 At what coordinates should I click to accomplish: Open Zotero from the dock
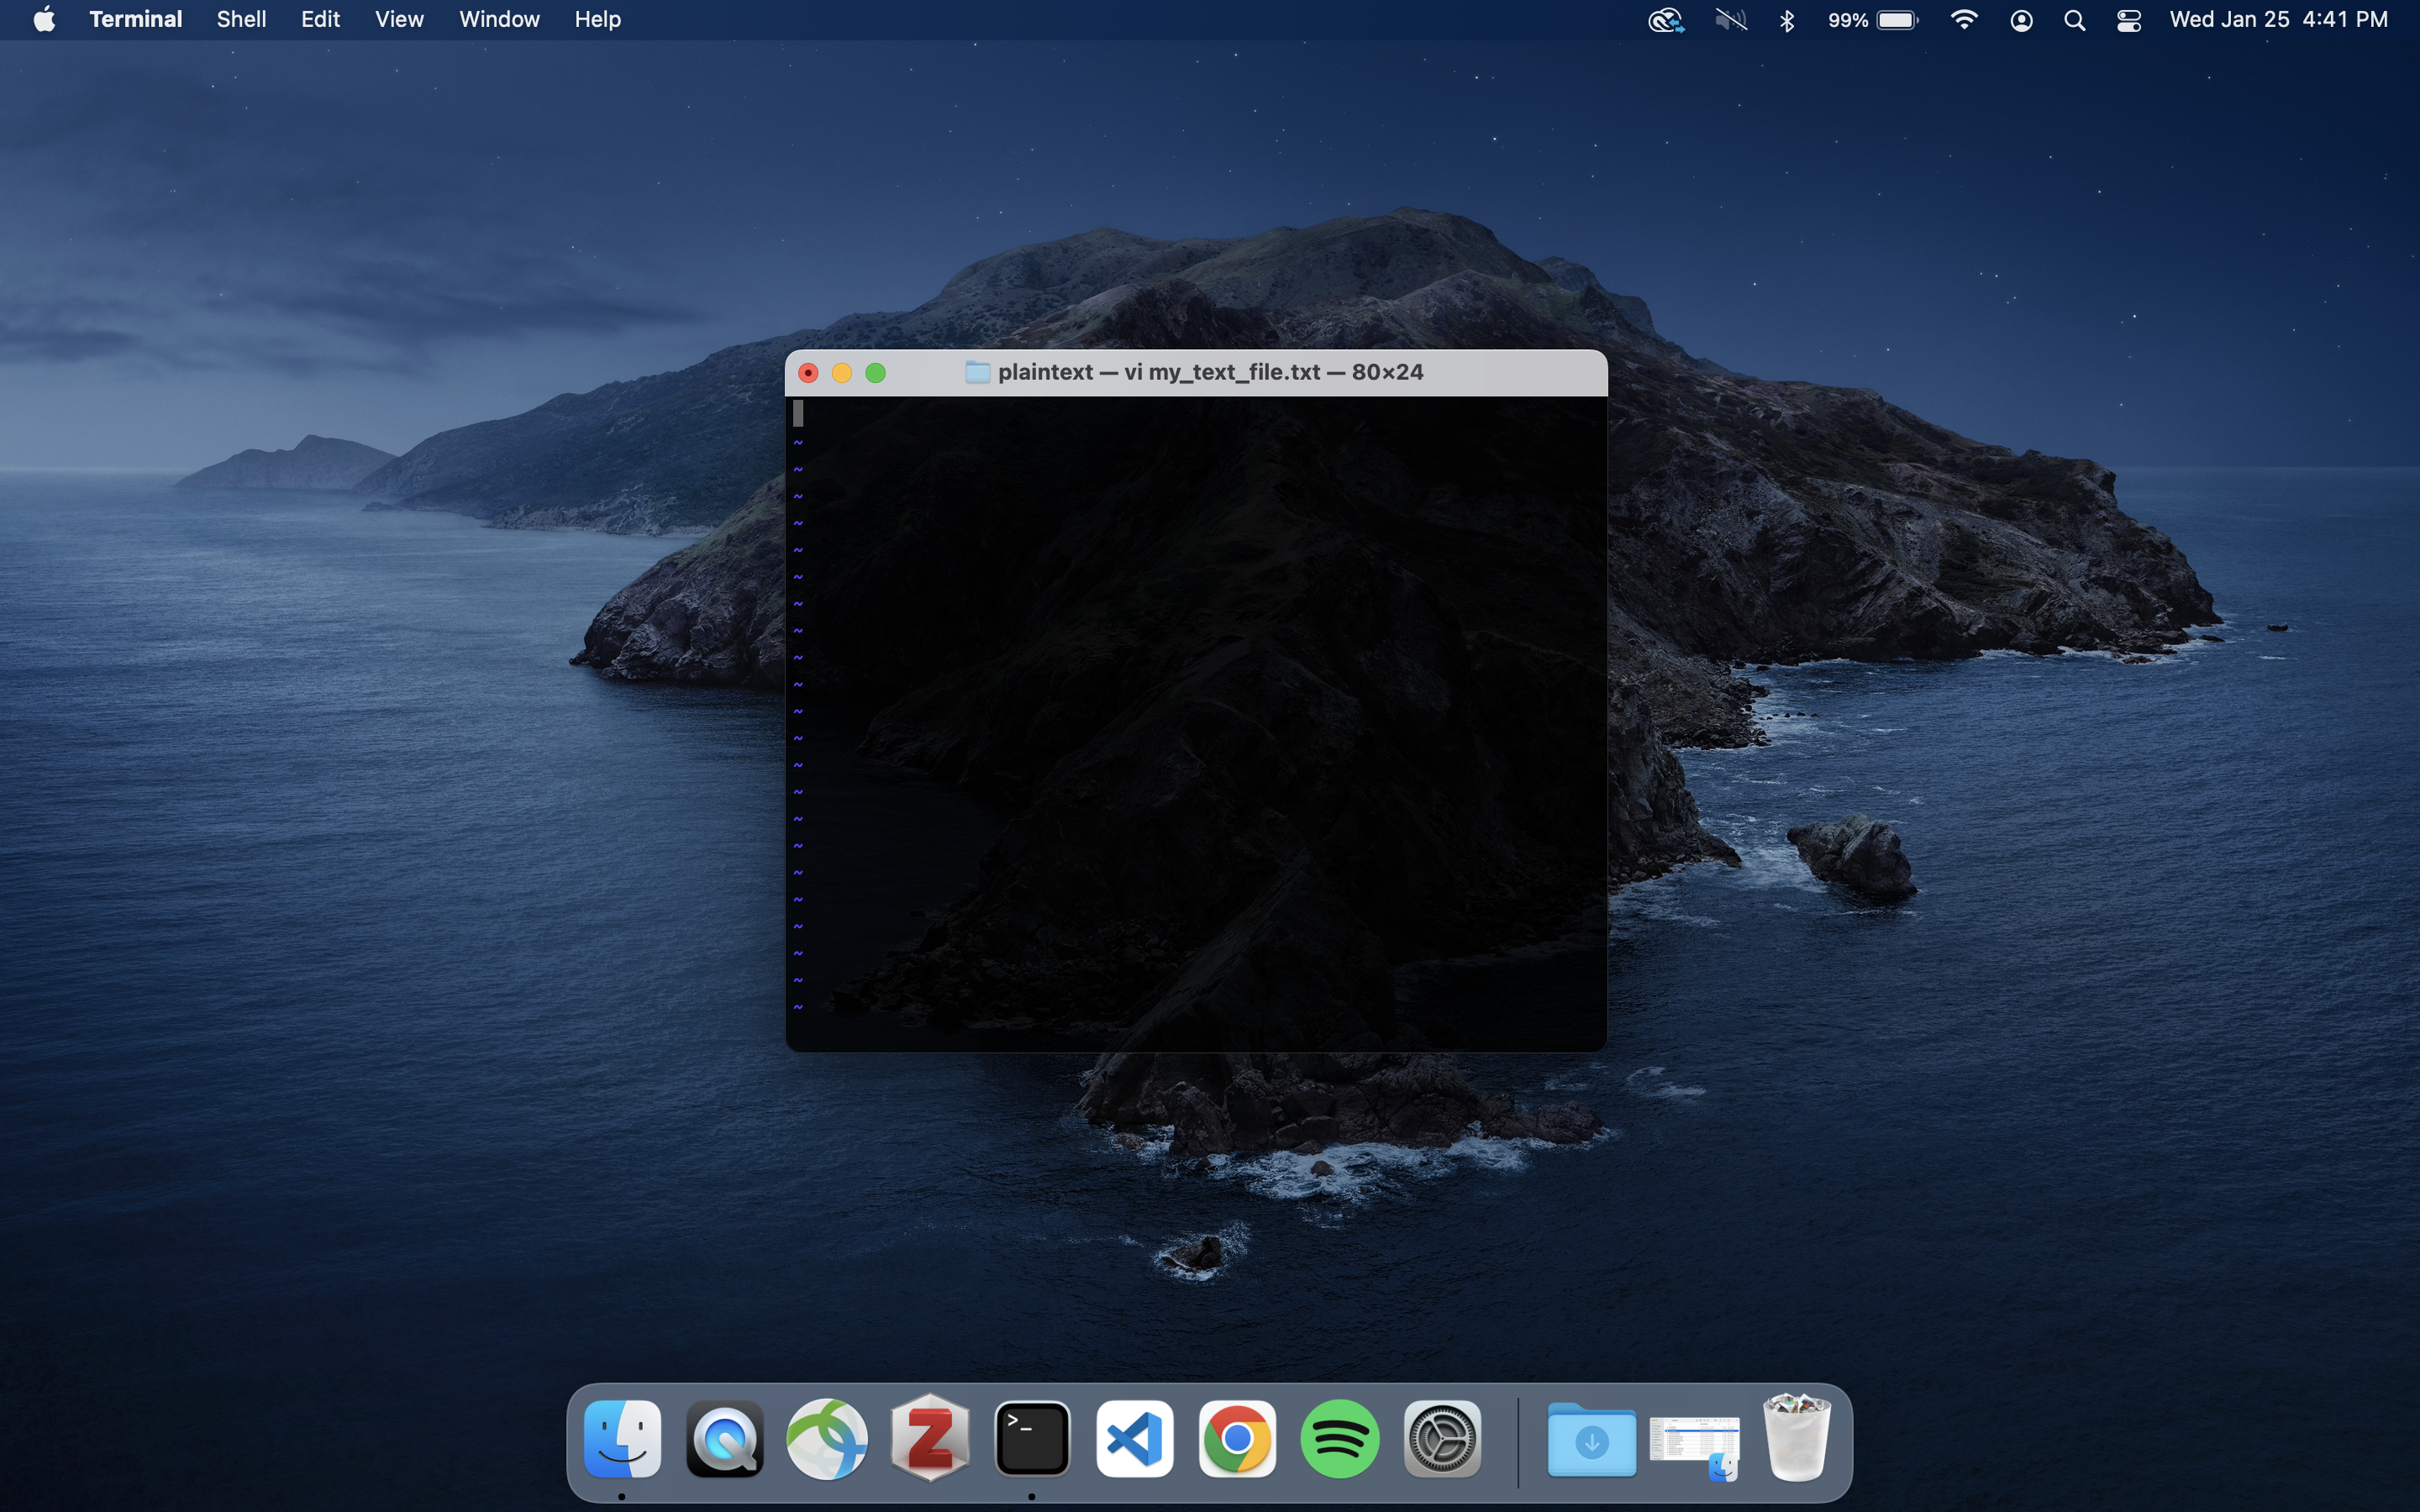click(x=929, y=1441)
